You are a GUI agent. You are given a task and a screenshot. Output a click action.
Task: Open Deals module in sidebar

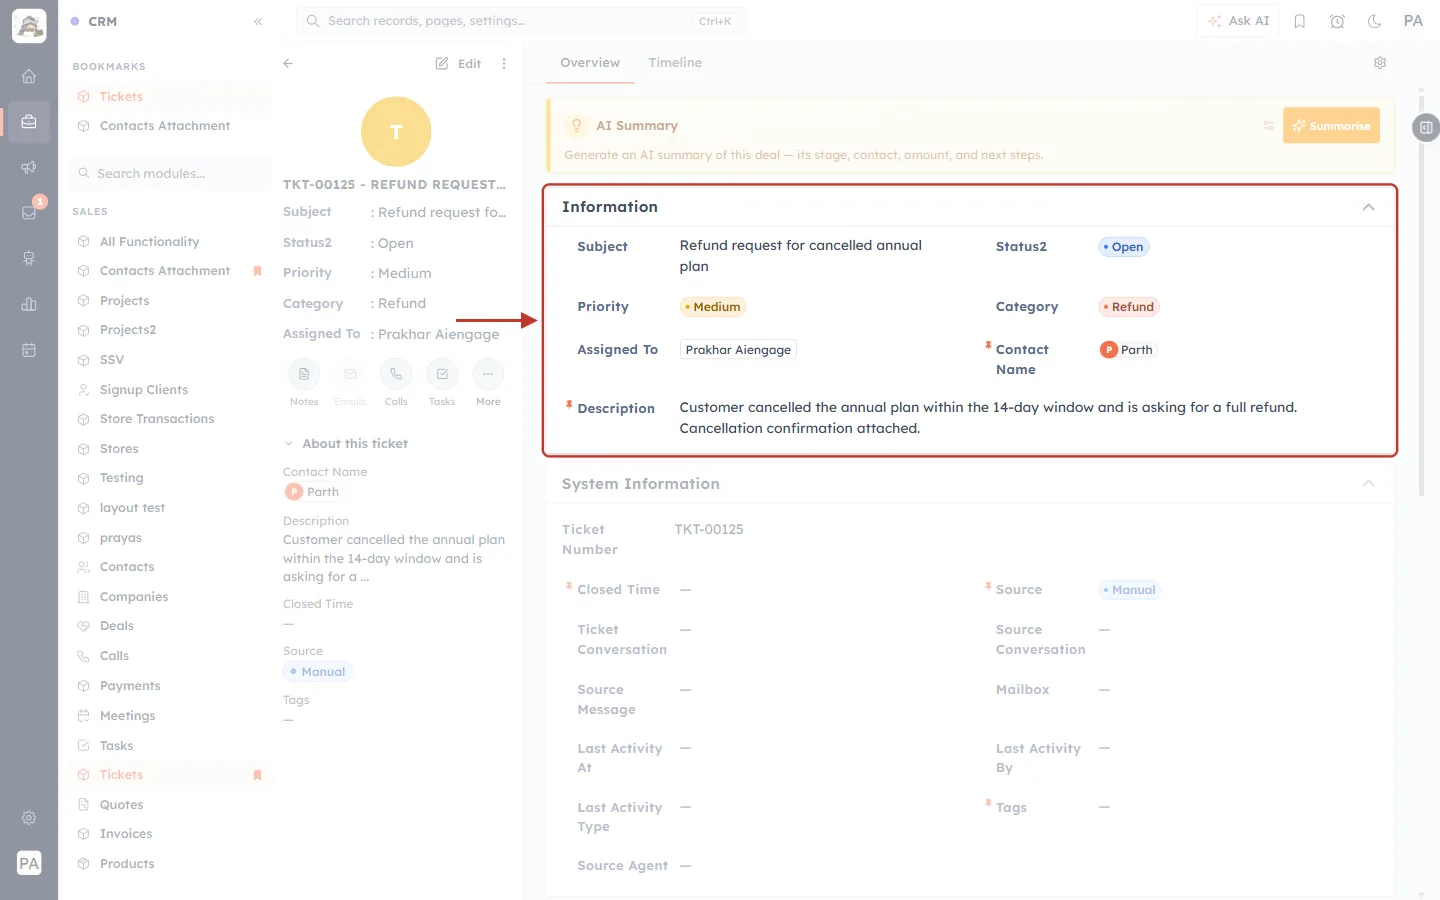(116, 626)
